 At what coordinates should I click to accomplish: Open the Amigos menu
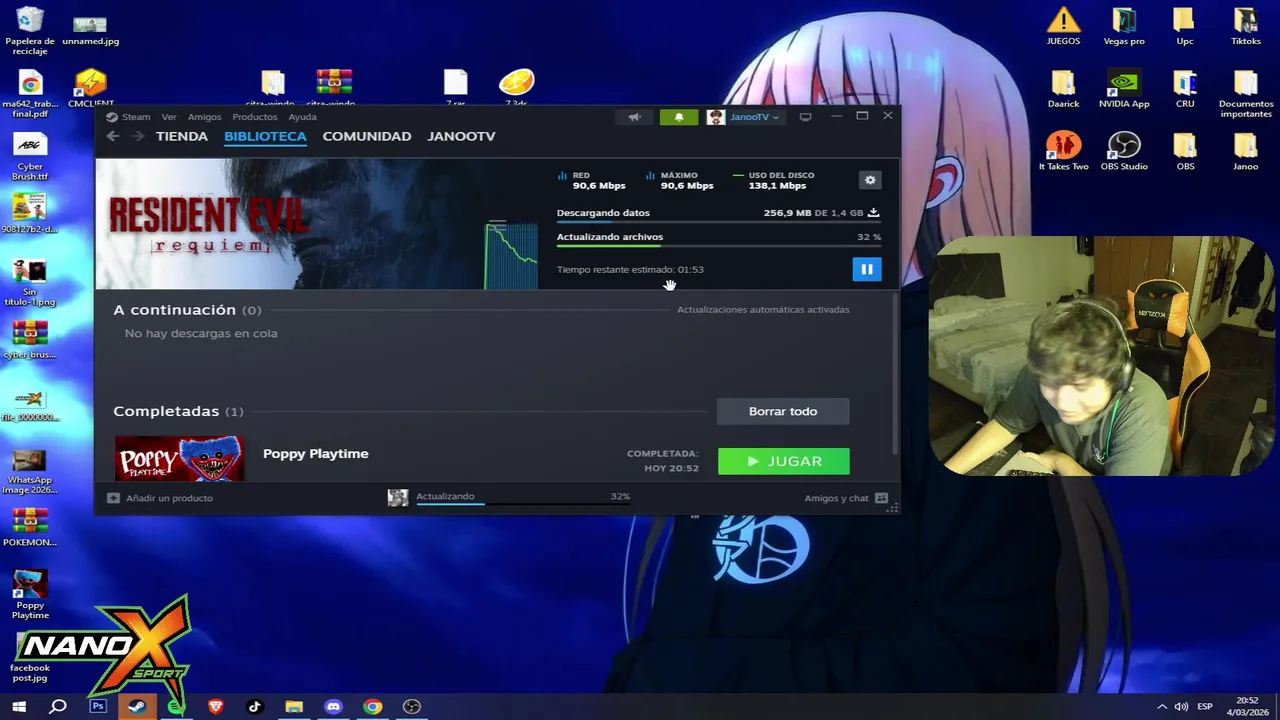(204, 117)
